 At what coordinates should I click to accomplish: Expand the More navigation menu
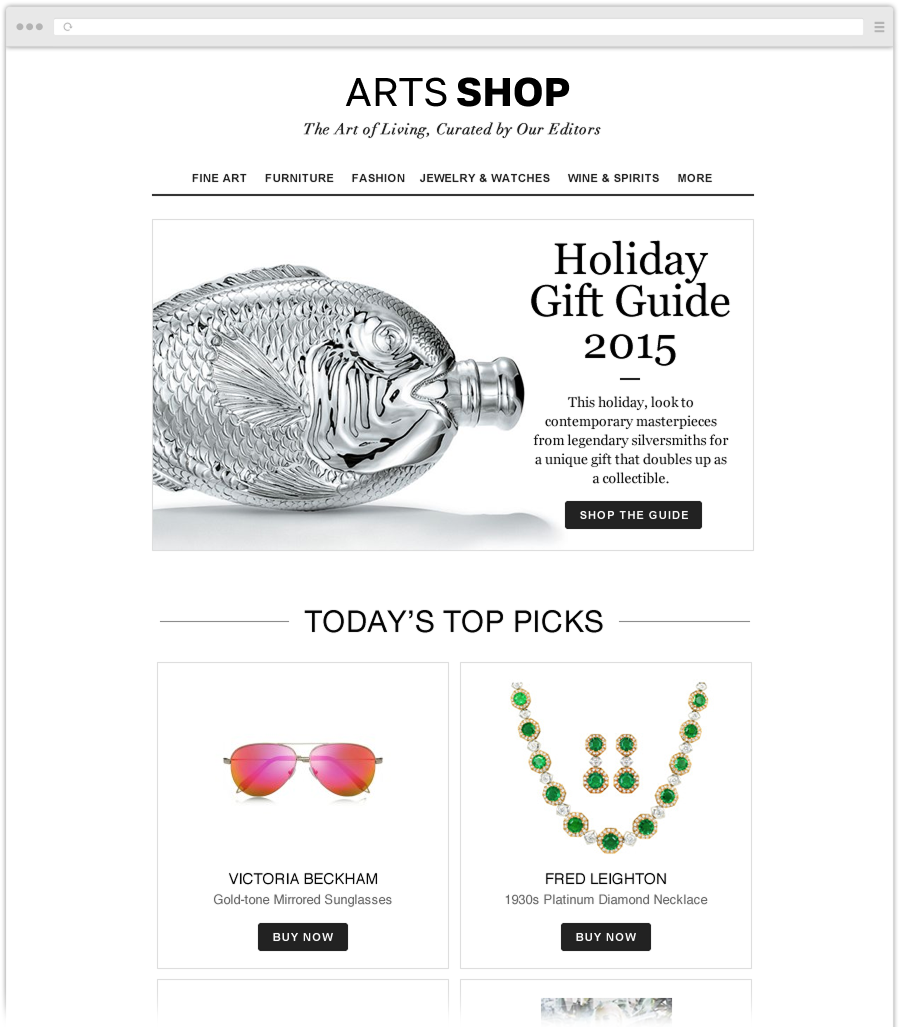pos(694,178)
